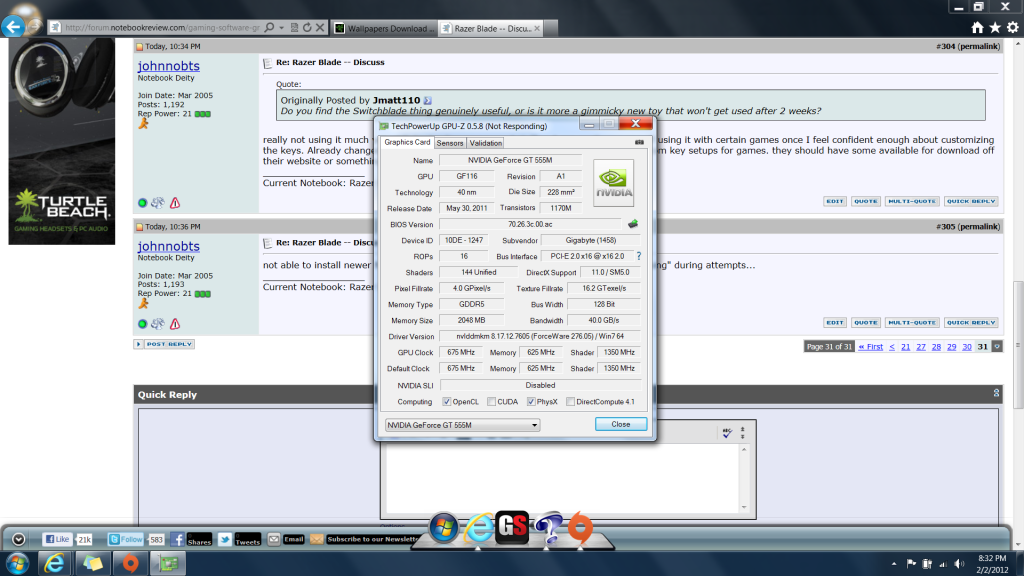Click the stop loading X icon

320,27
